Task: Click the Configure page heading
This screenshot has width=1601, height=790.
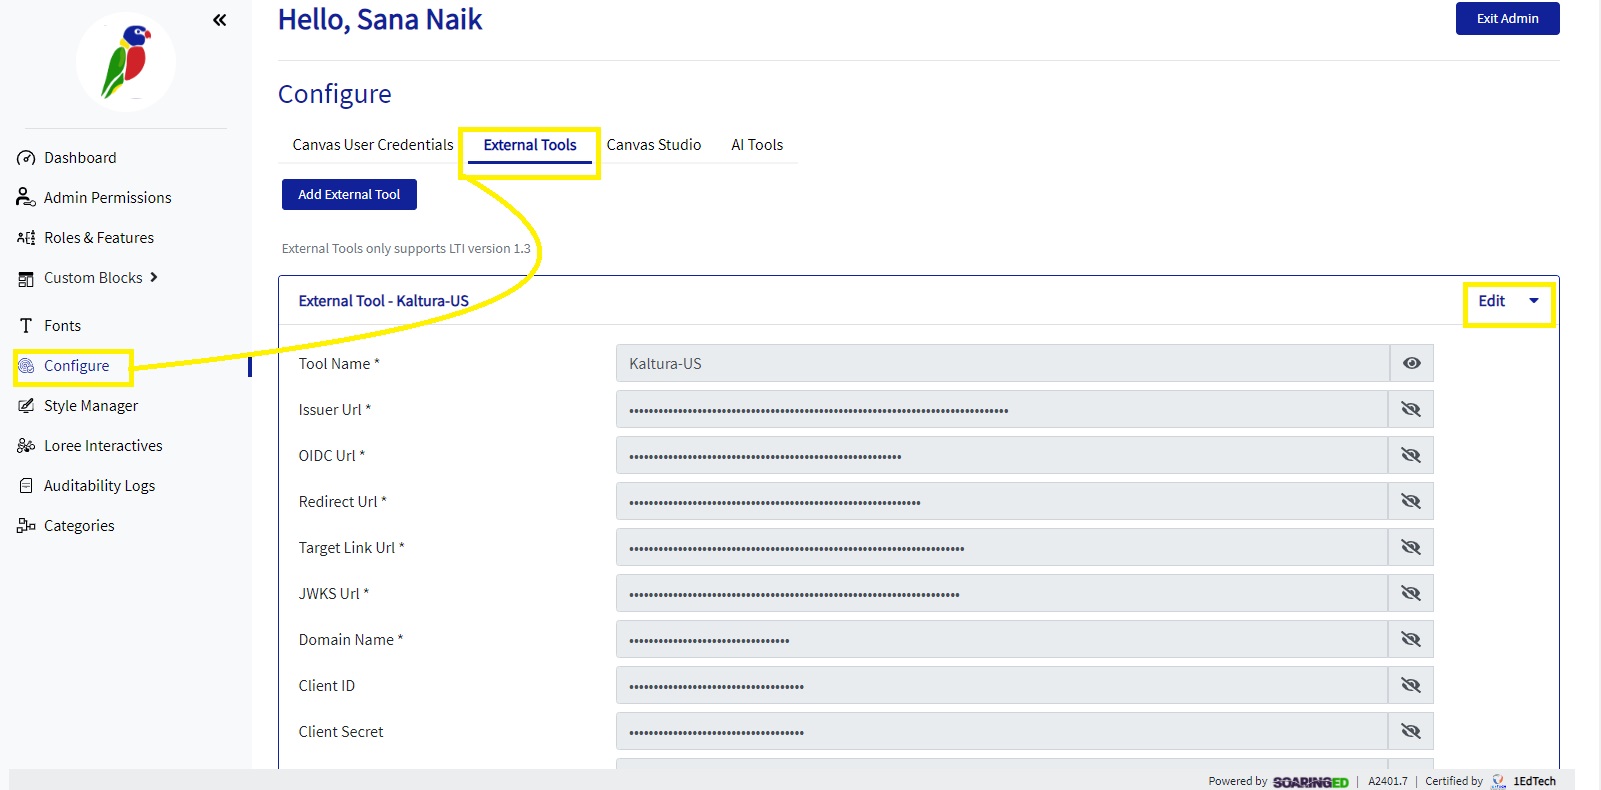Action: [x=335, y=94]
